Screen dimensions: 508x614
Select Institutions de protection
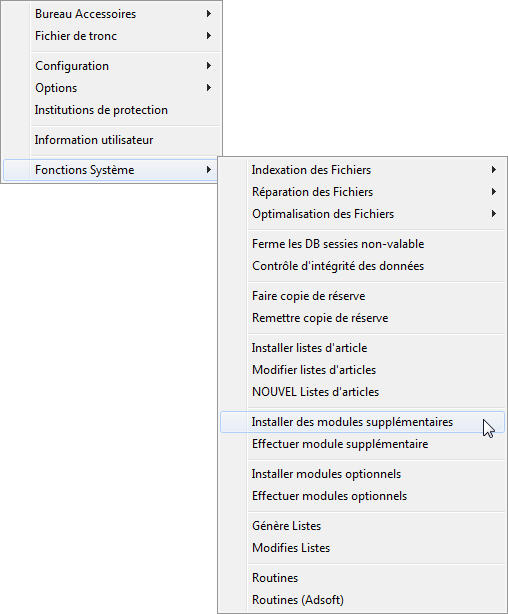[112, 110]
